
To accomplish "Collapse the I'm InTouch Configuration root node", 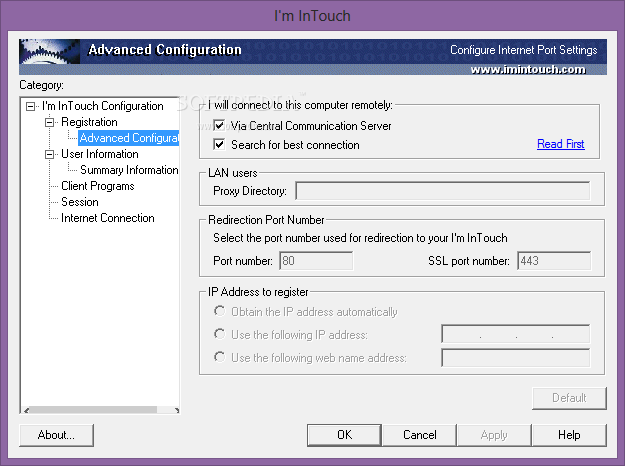I will (x=30, y=106).
